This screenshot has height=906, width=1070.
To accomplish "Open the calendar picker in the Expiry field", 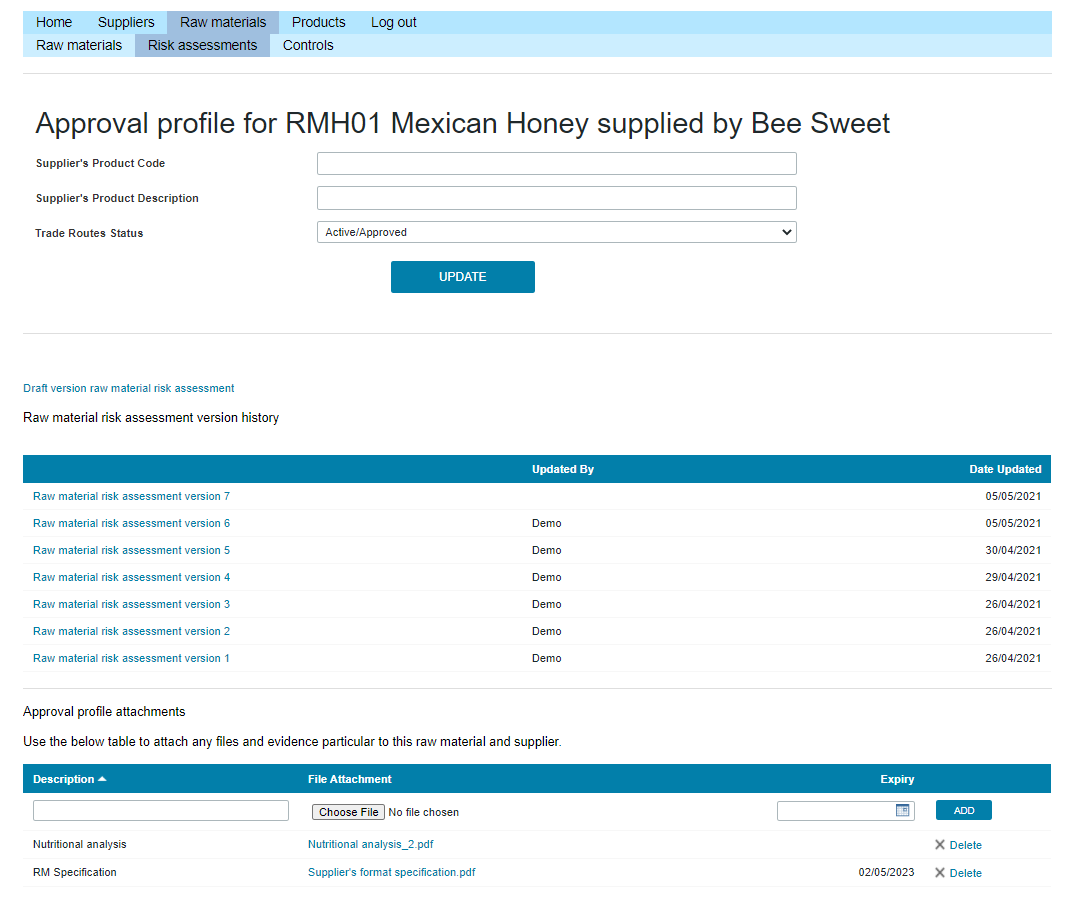I will [902, 810].
